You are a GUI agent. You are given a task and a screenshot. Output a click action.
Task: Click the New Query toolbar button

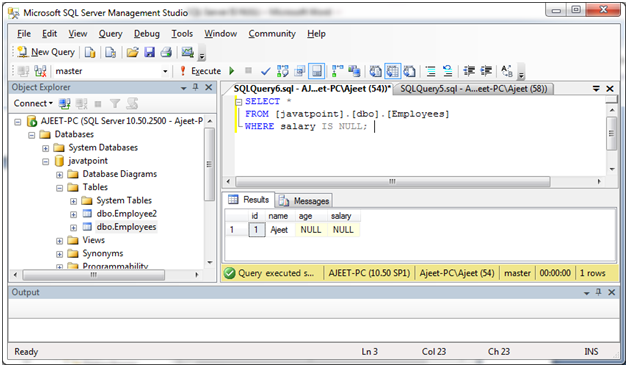pyautogui.click(x=46, y=52)
